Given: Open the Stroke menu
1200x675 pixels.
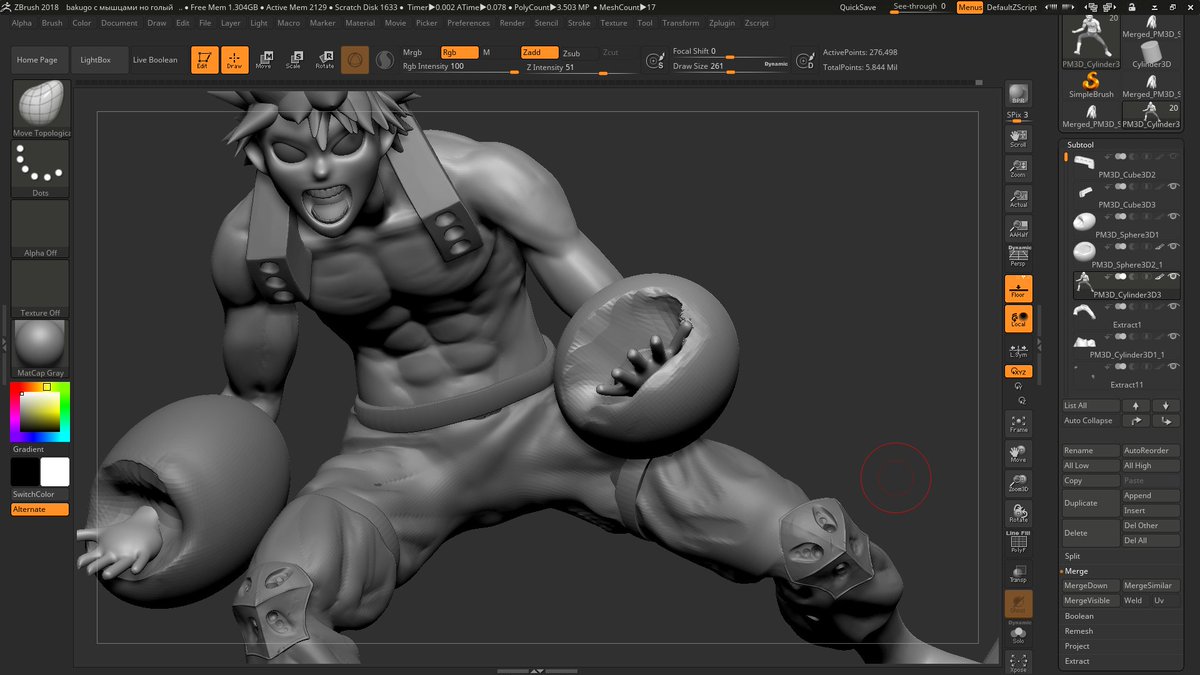Looking at the screenshot, I should click(579, 23).
